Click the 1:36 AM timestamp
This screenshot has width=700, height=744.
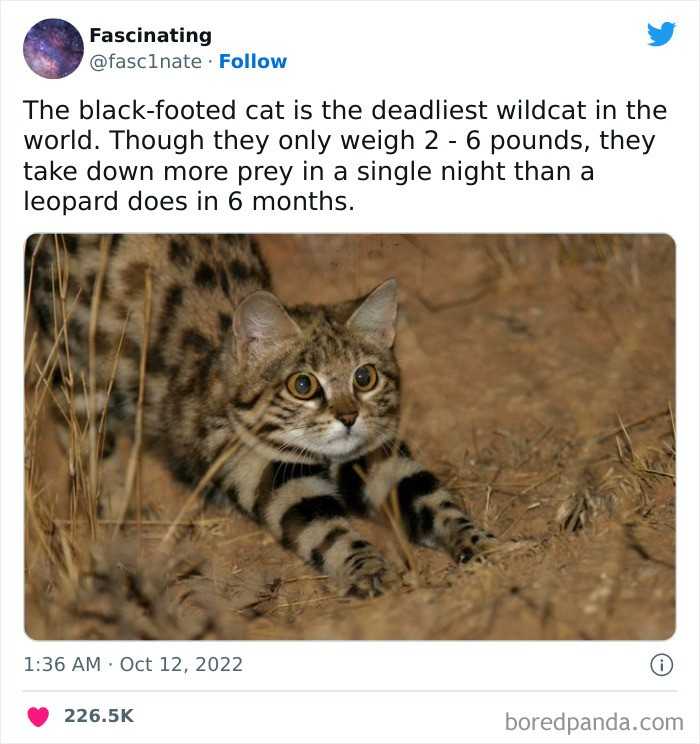[62, 664]
